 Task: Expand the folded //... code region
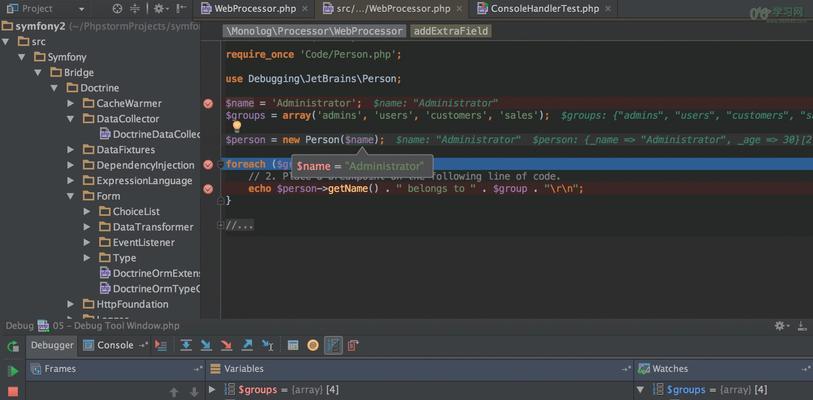221,225
